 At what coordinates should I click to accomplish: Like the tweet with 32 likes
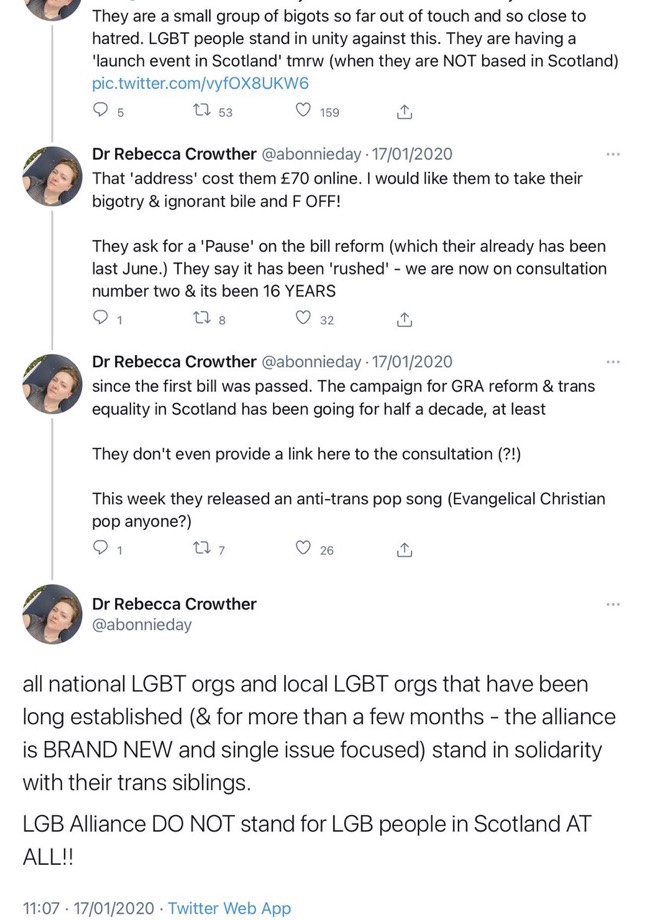click(x=303, y=319)
